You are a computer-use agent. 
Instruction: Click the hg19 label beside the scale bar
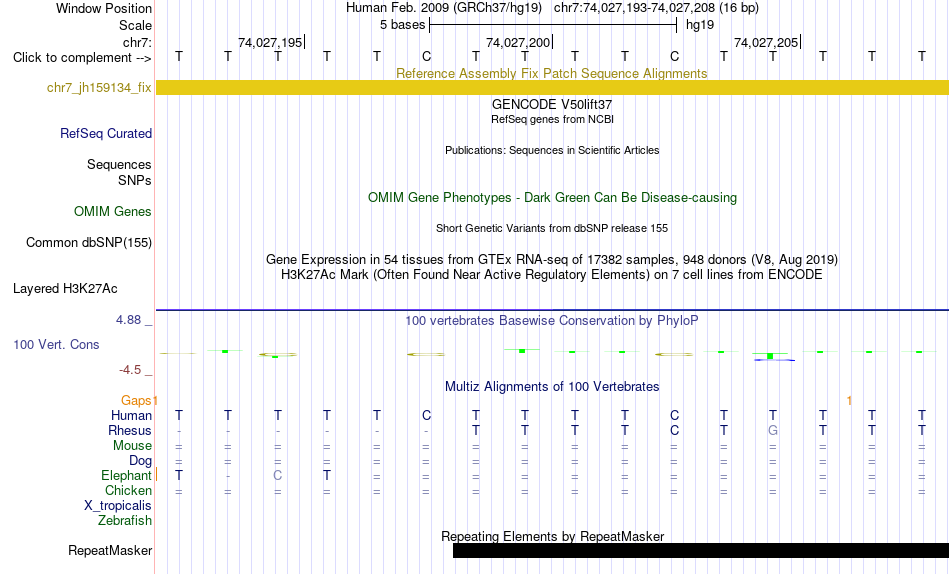[700, 25]
